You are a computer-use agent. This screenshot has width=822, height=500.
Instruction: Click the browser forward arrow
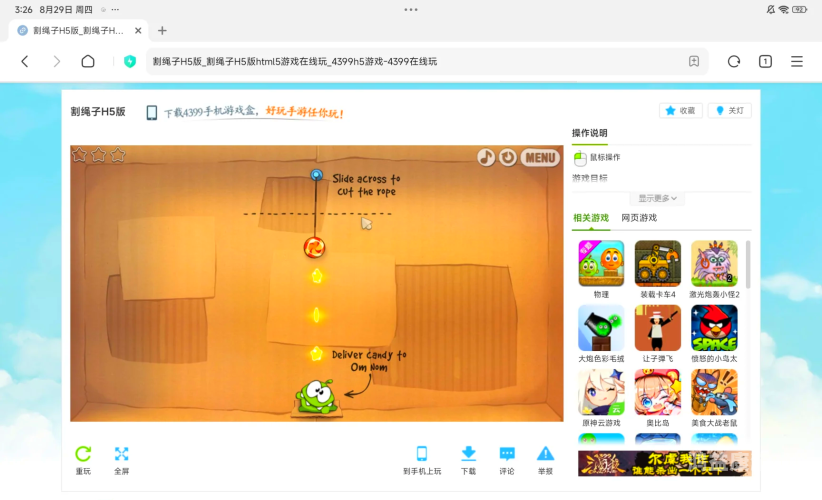(57, 61)
